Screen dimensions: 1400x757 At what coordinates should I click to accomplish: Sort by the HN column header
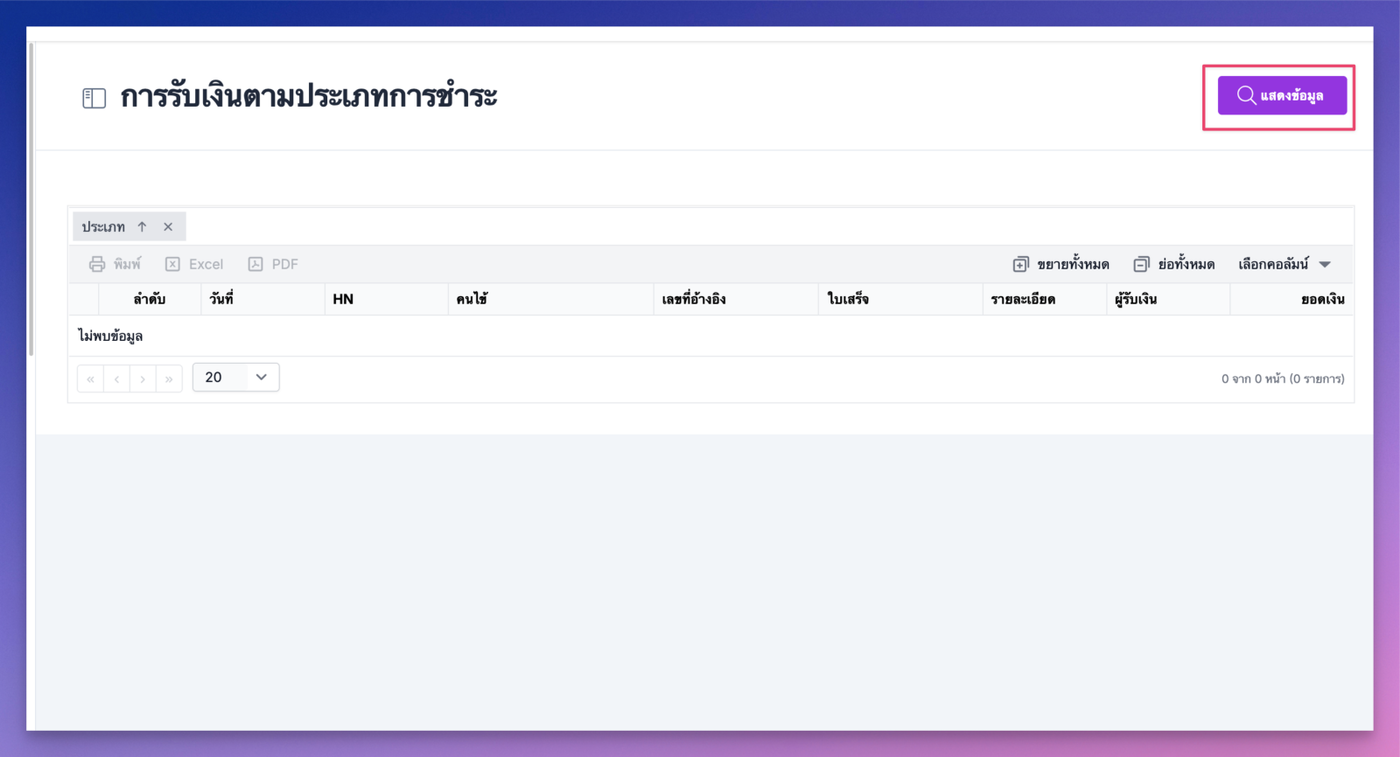coord(343,299)
